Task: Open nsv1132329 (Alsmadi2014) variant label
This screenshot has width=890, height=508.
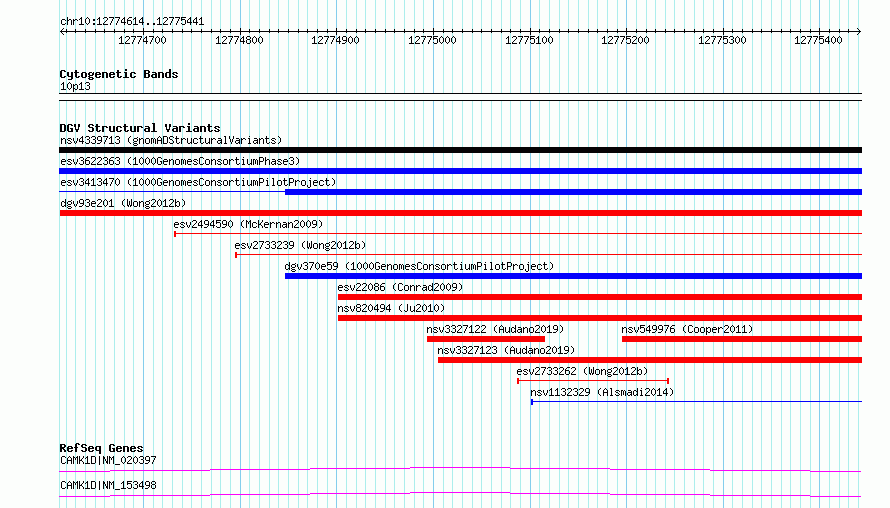Action: click(602, 392)
